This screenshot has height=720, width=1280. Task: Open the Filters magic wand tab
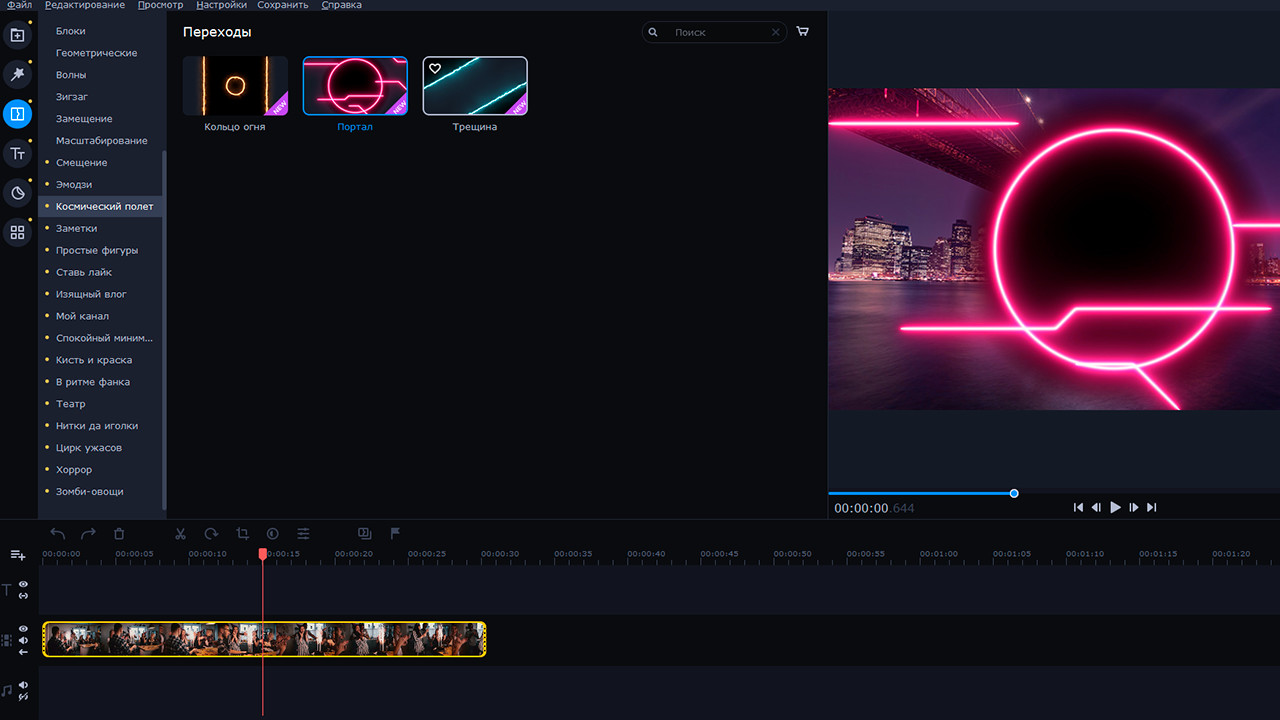tap(17, 75)
